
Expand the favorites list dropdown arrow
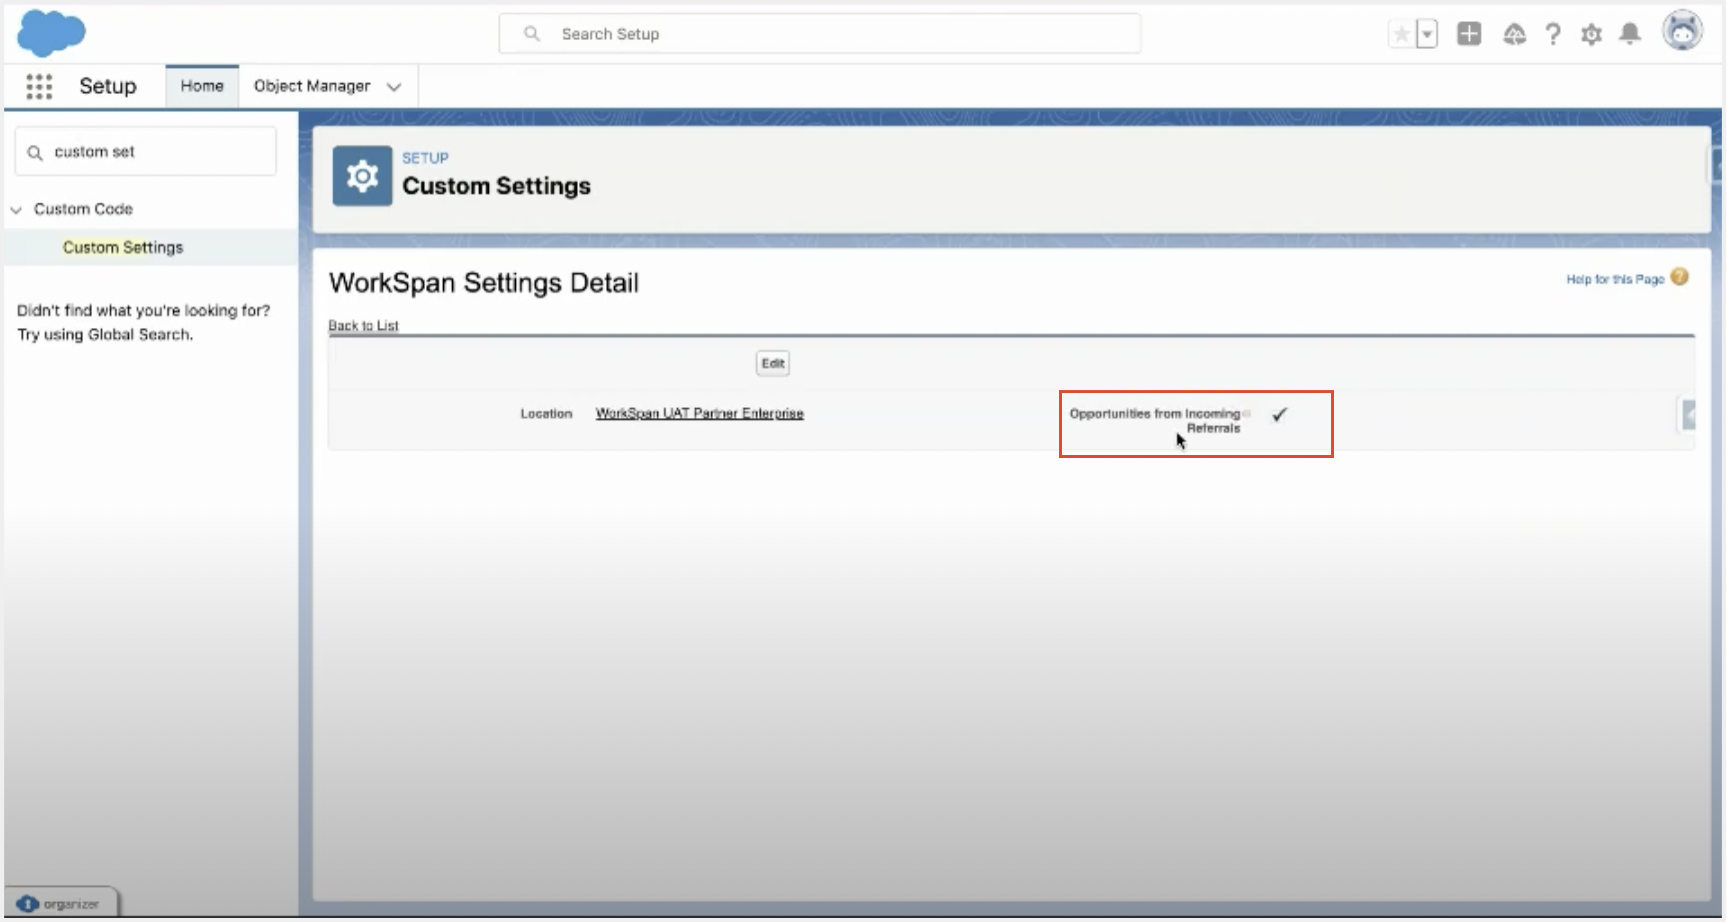tap(1427, 34)
